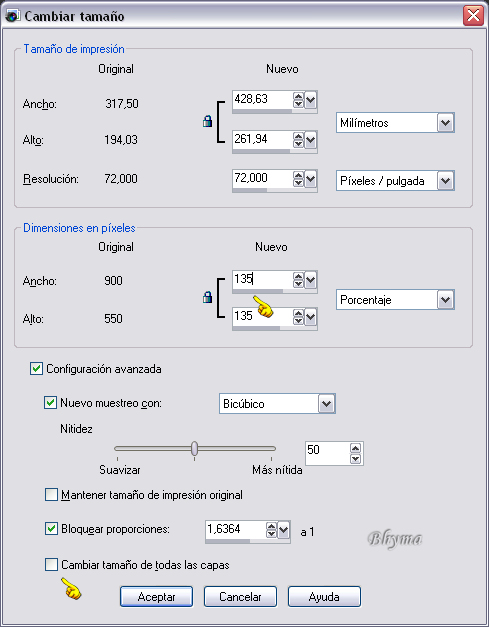Uncheck Configuración avanzada checkbox
This screenshot has width=489, height=627.
pos(36,368)
